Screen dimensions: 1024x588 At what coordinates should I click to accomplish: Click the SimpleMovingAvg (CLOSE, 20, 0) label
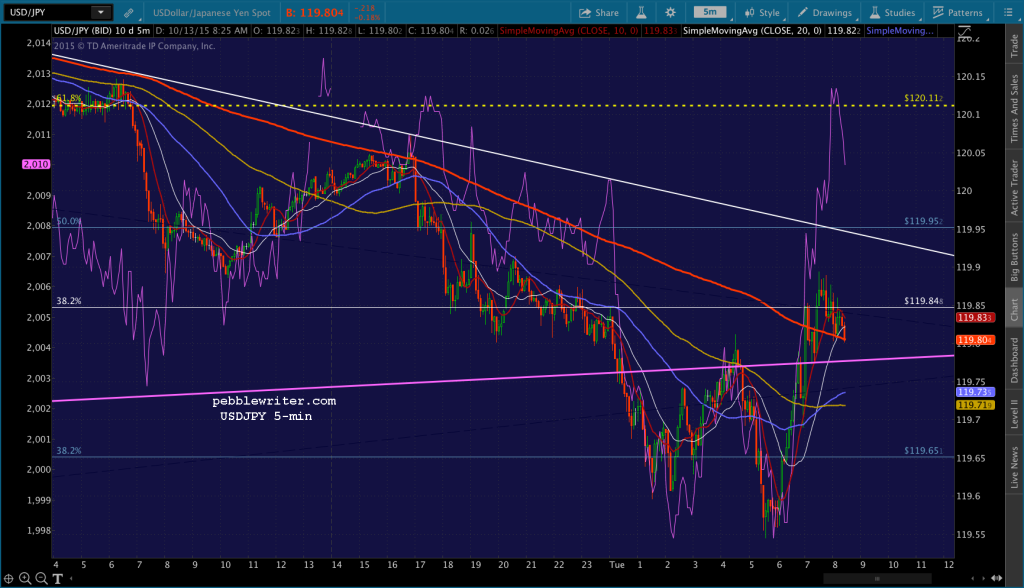752,31
